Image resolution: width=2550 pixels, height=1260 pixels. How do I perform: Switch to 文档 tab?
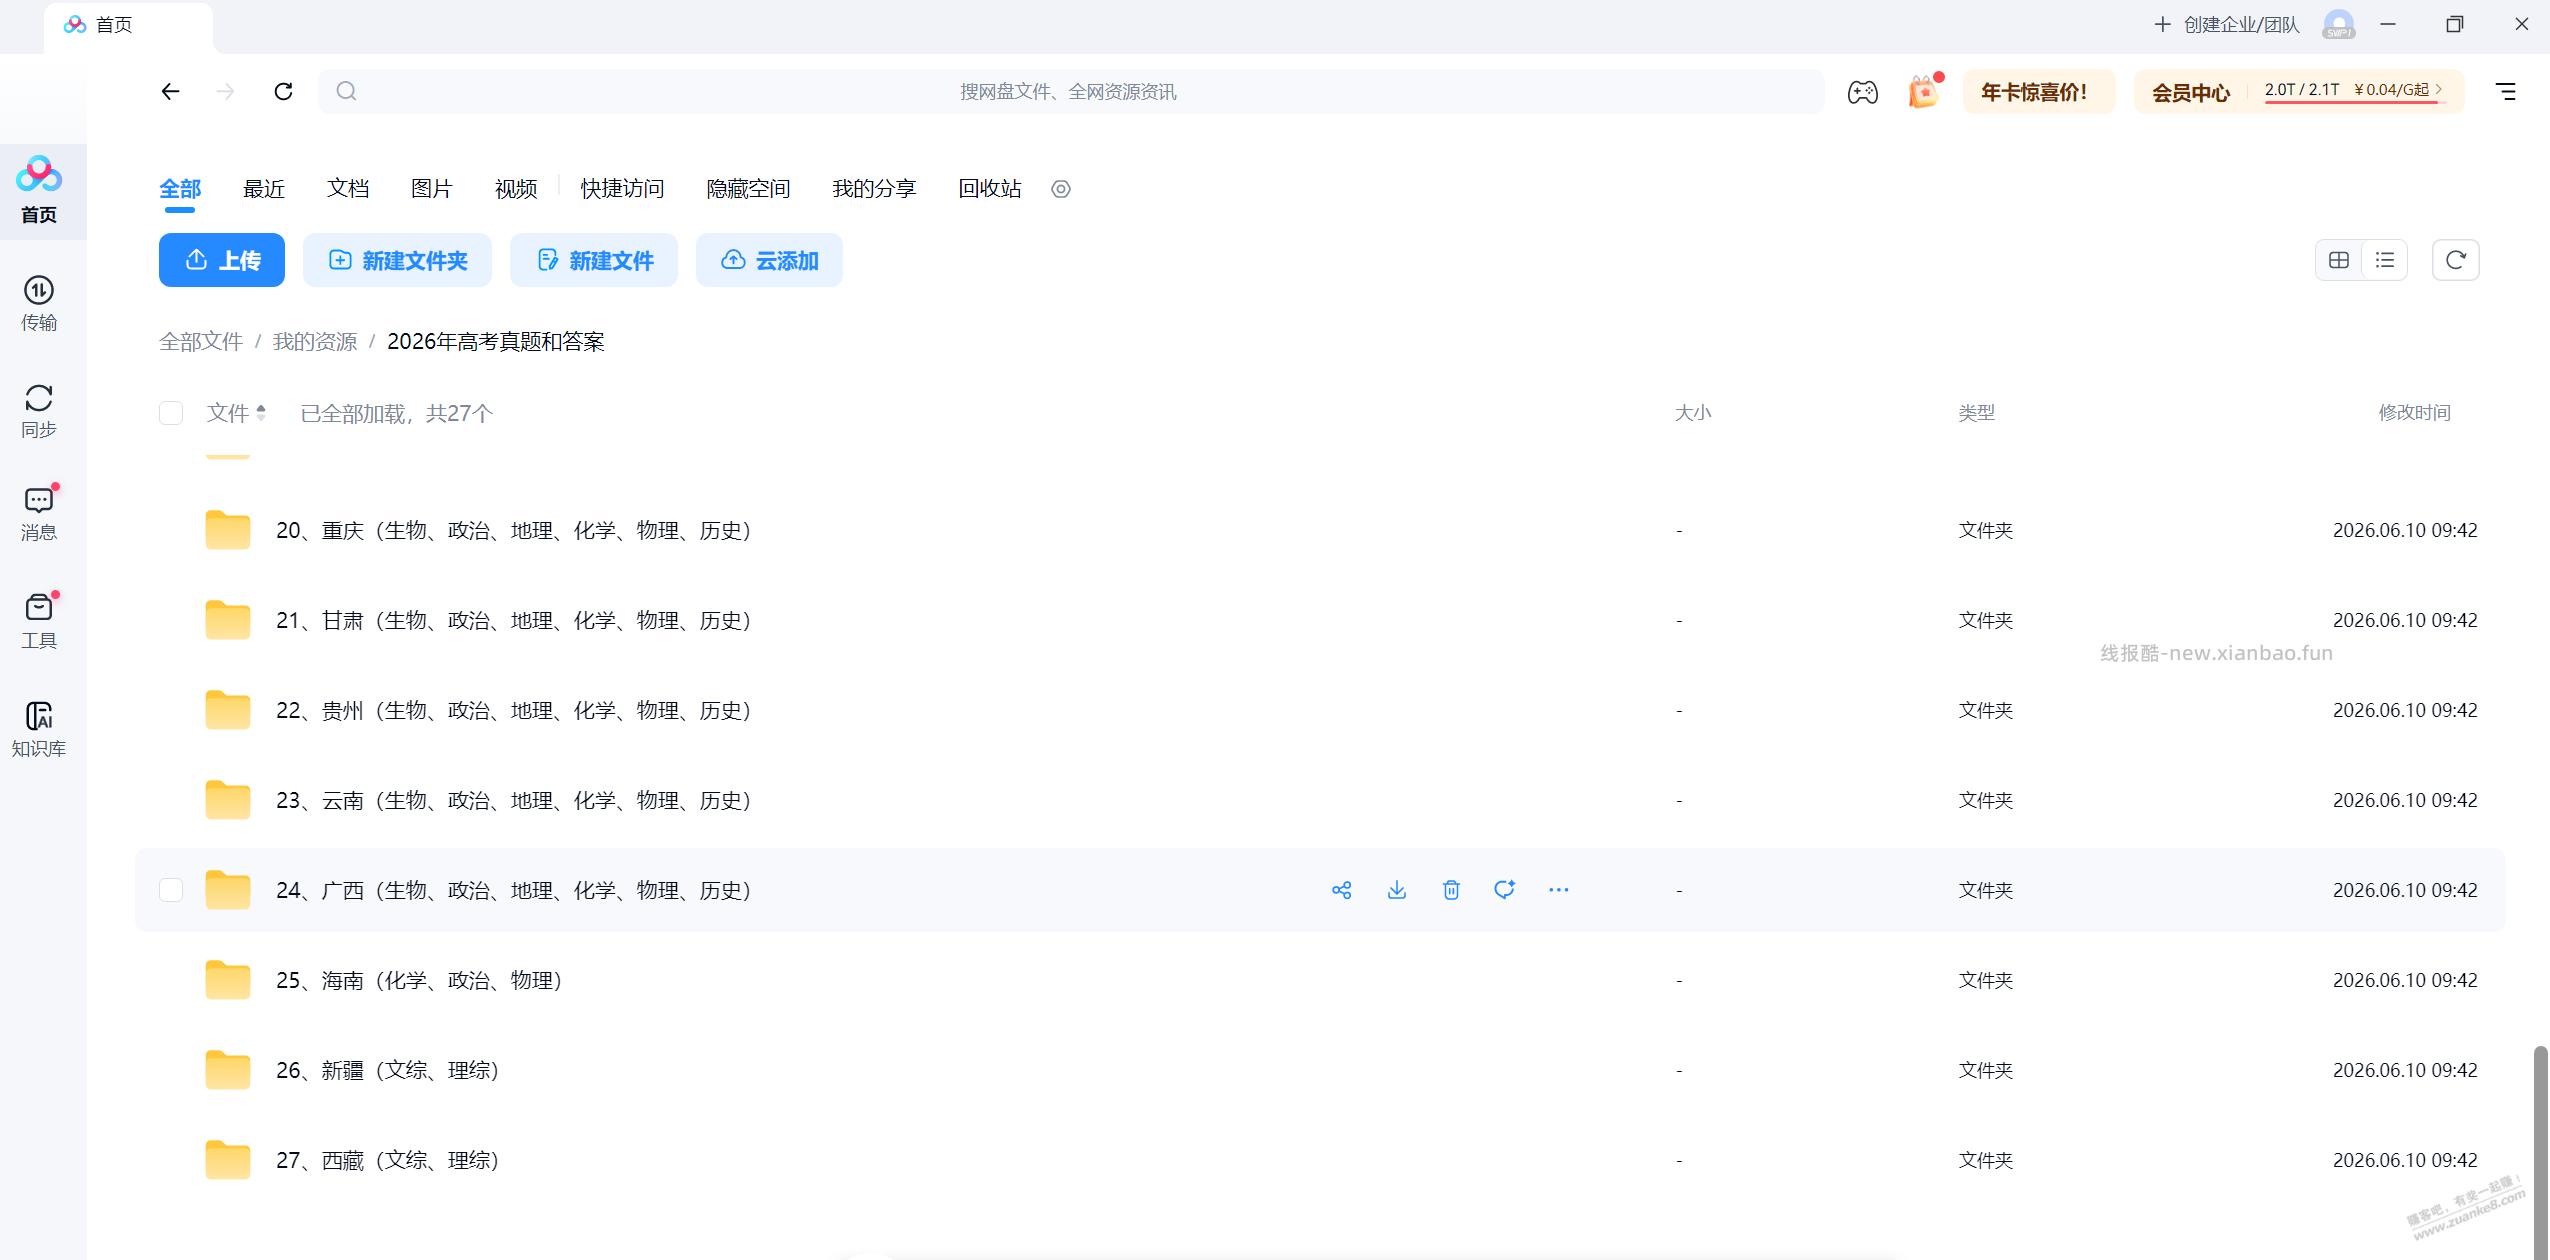[x=348, y=189]
